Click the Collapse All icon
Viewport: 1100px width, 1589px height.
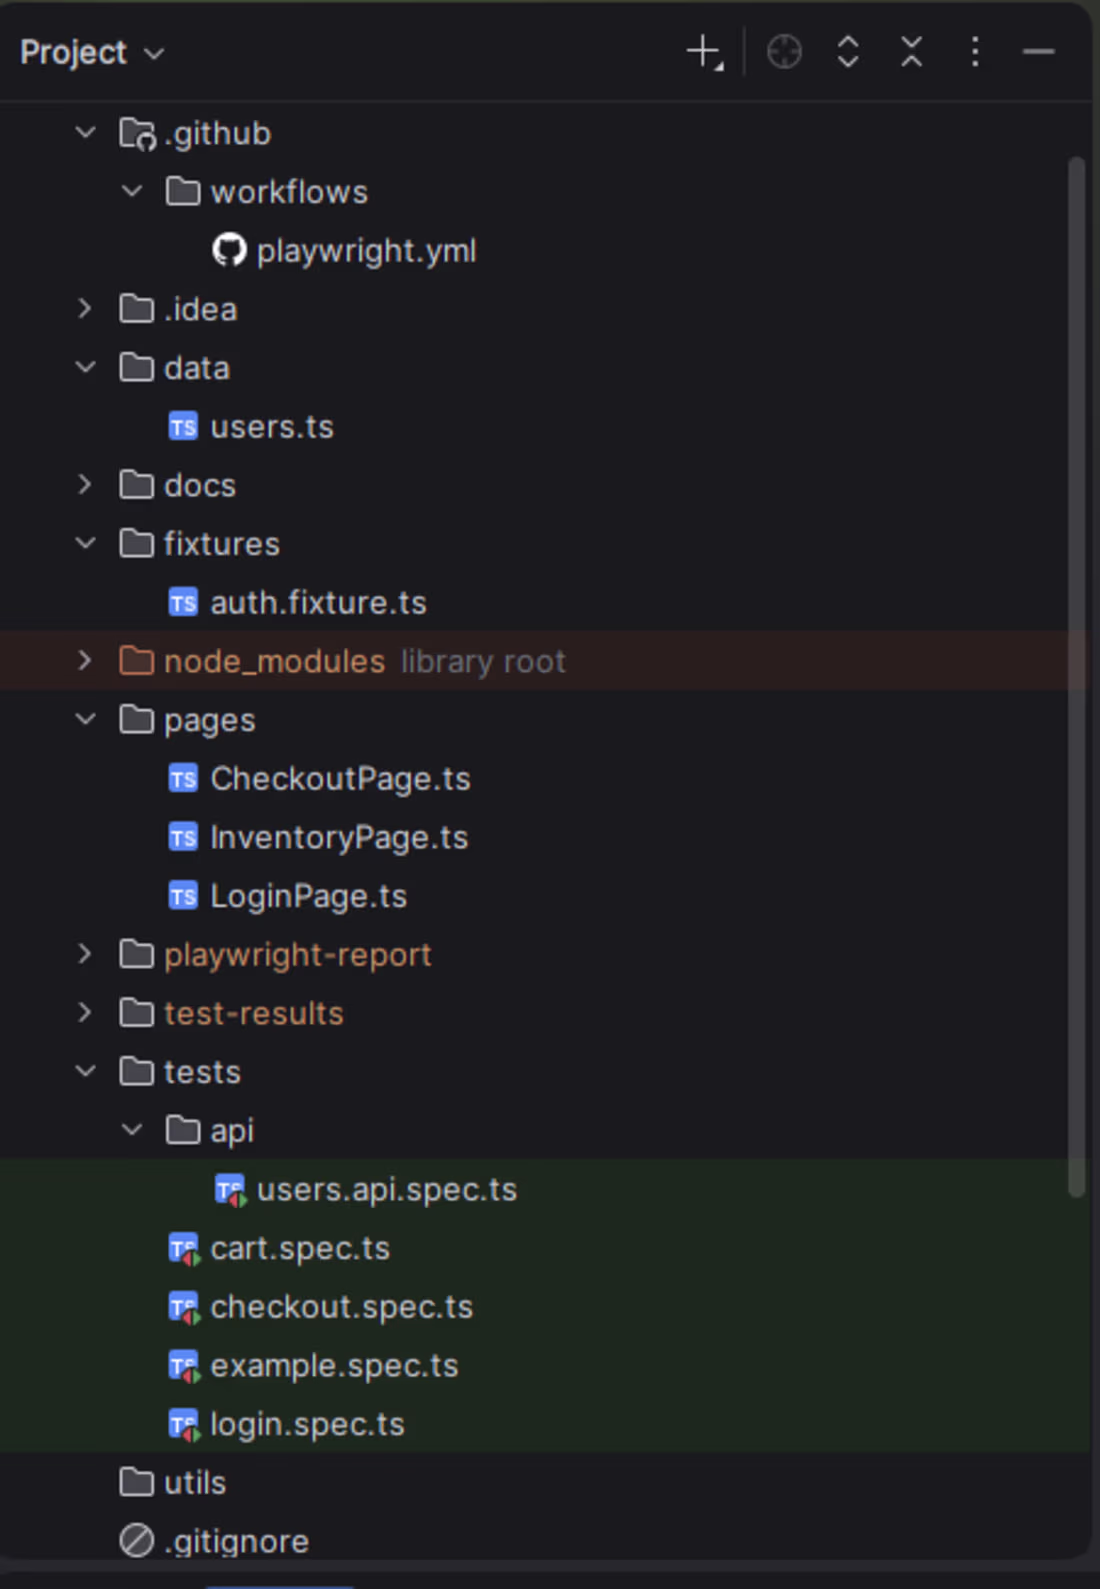click(x=911, y=52)
